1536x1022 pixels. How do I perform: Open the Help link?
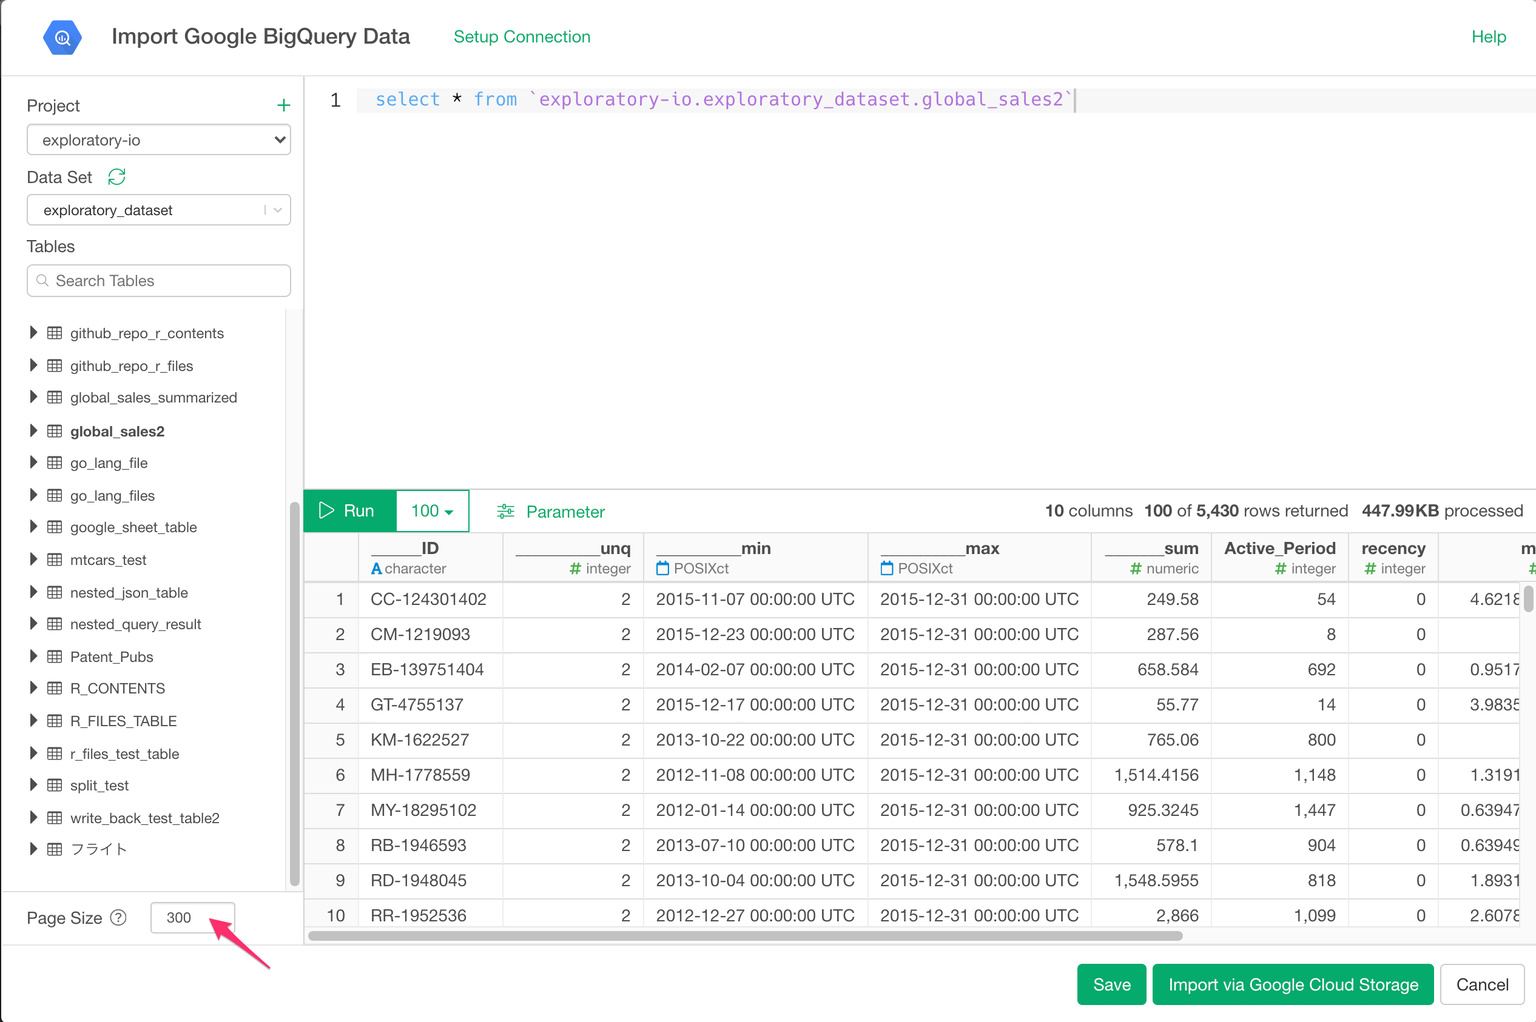[x=1488, y=37]
